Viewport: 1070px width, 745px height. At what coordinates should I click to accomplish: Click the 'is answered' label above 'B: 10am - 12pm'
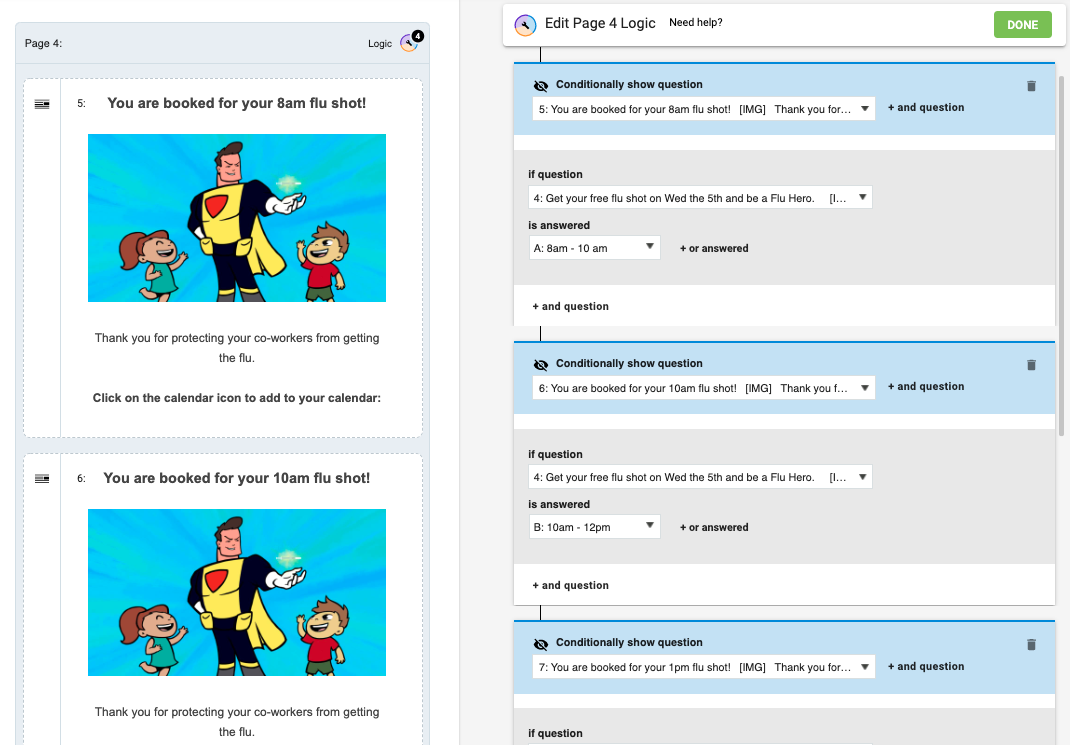pyautogui.click(x=559, y=504)
